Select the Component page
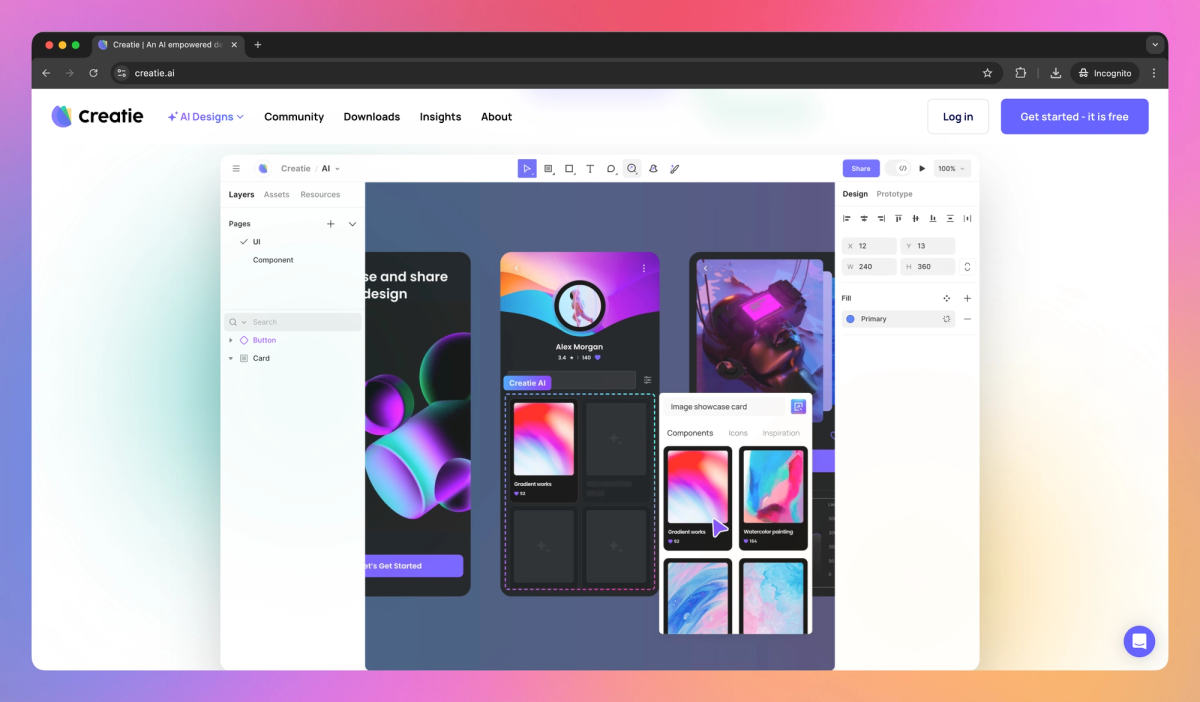 tap(273, 260)
